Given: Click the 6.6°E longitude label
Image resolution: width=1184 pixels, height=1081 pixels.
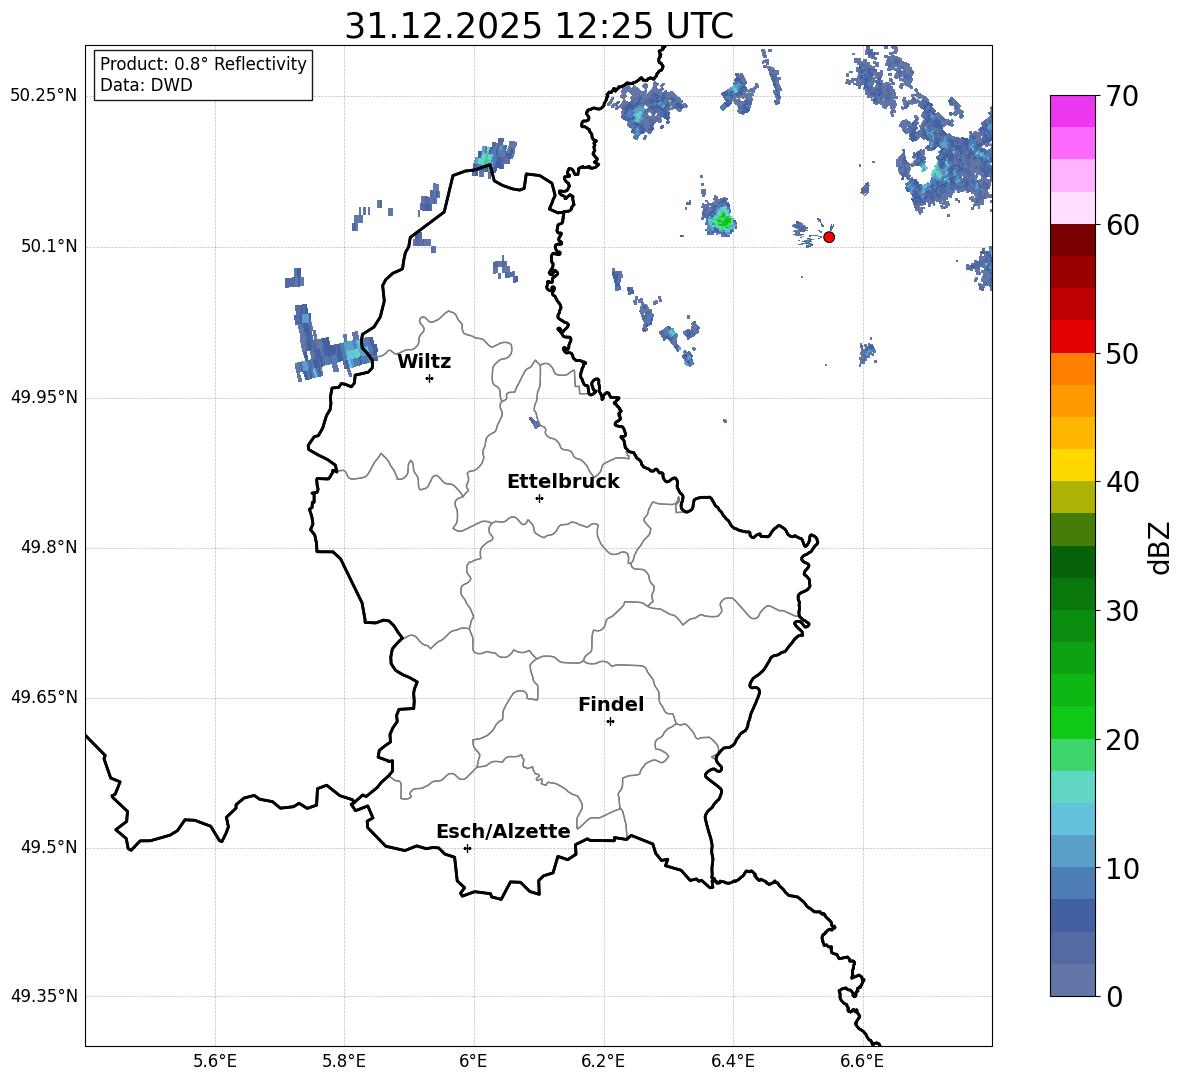Looking at the screenshot, I should 862,1061.
